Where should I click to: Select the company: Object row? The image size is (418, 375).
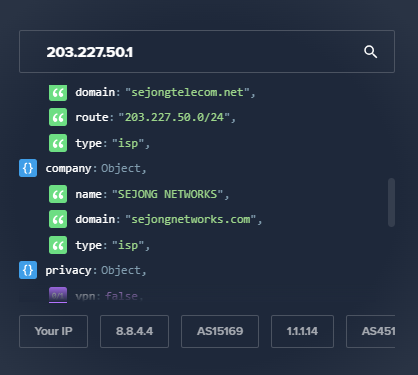tap(83, 168)
